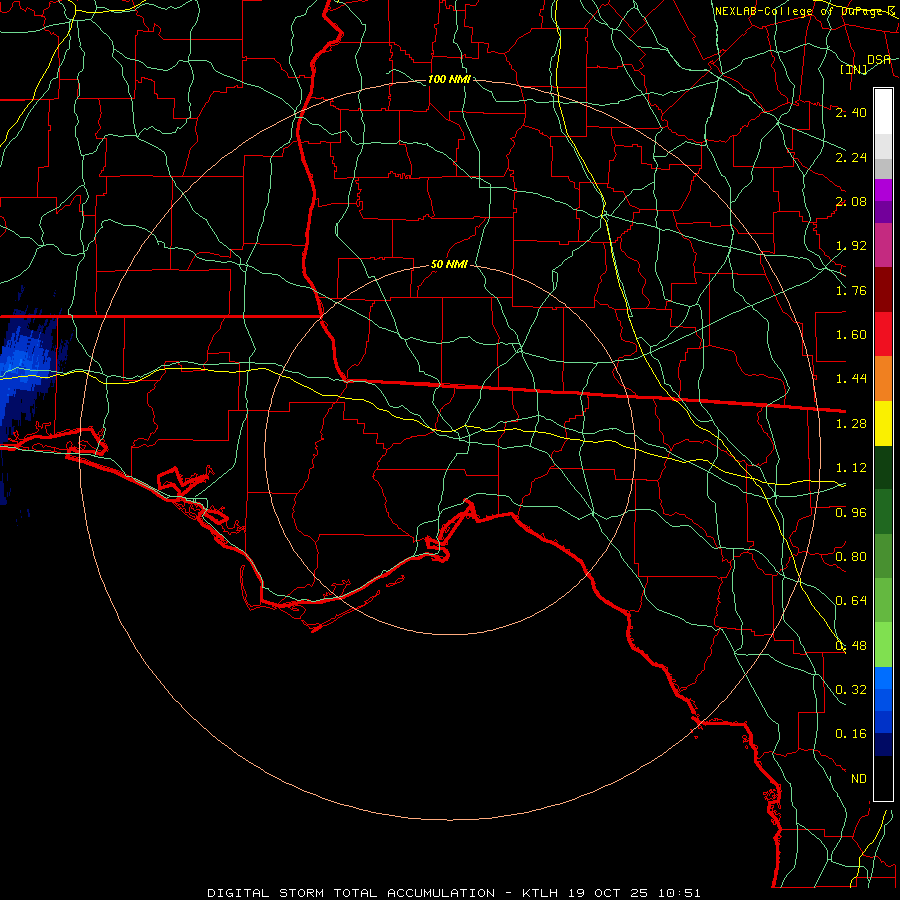Select the 2.40 legend value
The image size is (900, 900).
(x=851, y=112)
